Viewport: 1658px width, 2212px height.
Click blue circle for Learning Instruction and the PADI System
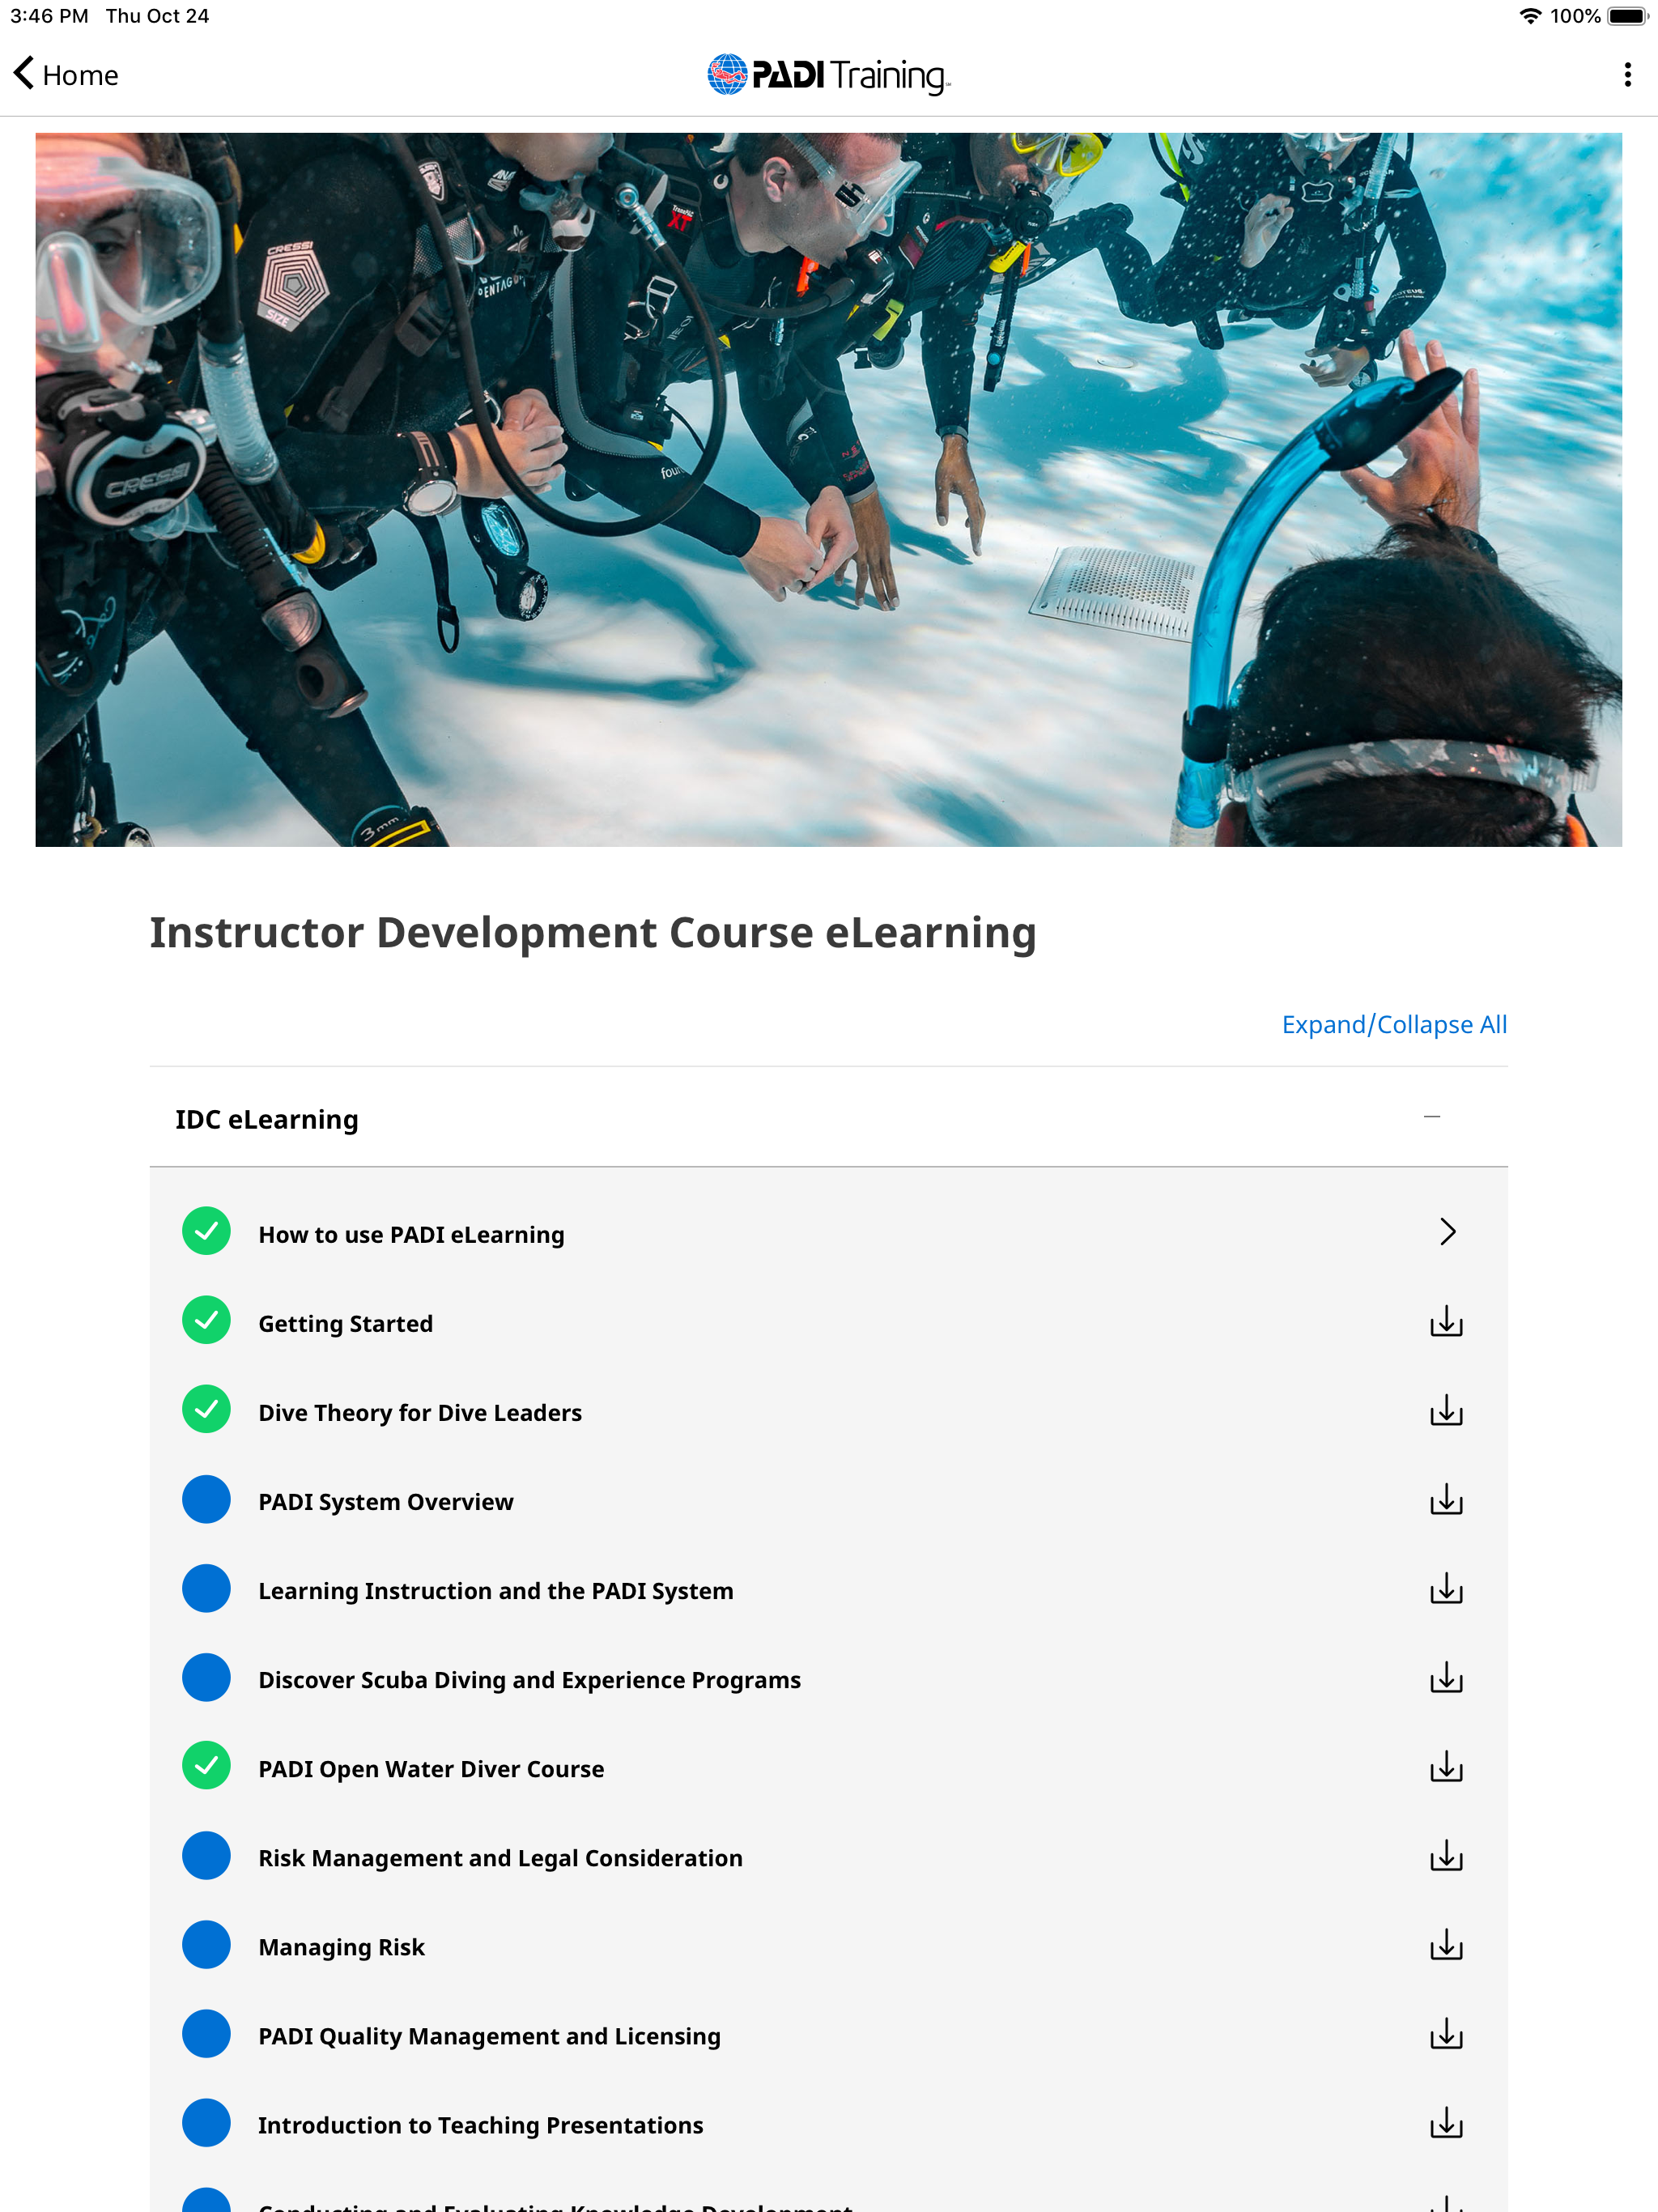coord(206,1588)
